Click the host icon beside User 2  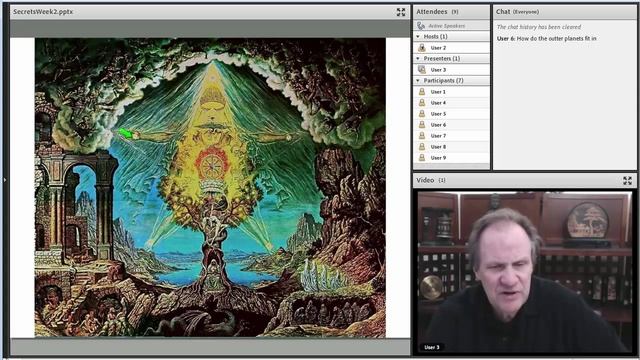point(422,48)
